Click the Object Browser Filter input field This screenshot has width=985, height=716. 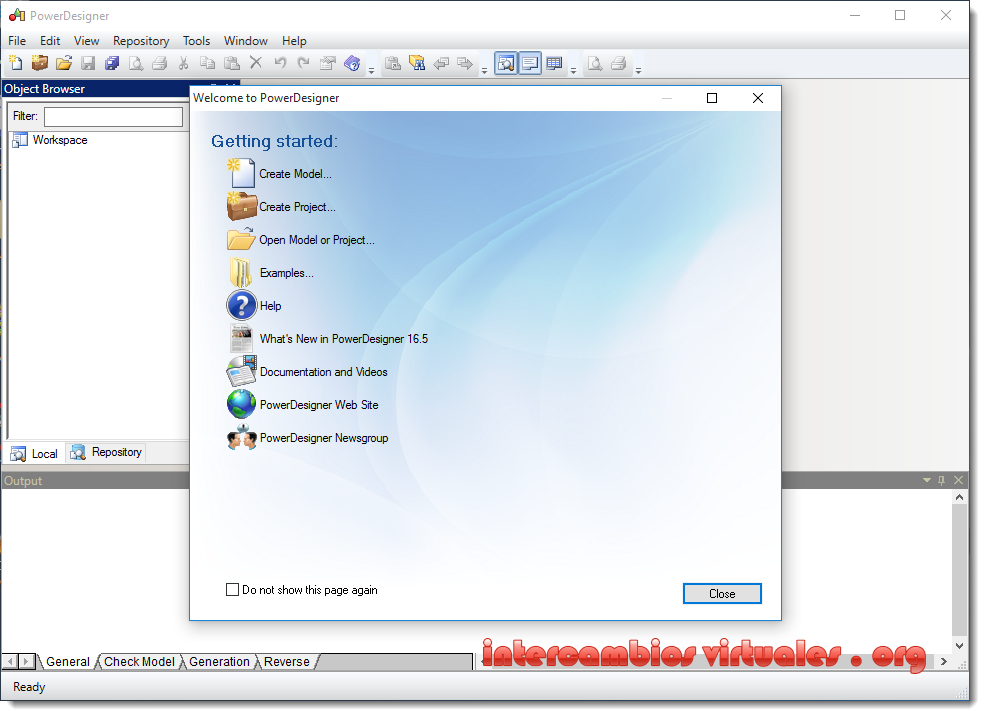(114, 116)
